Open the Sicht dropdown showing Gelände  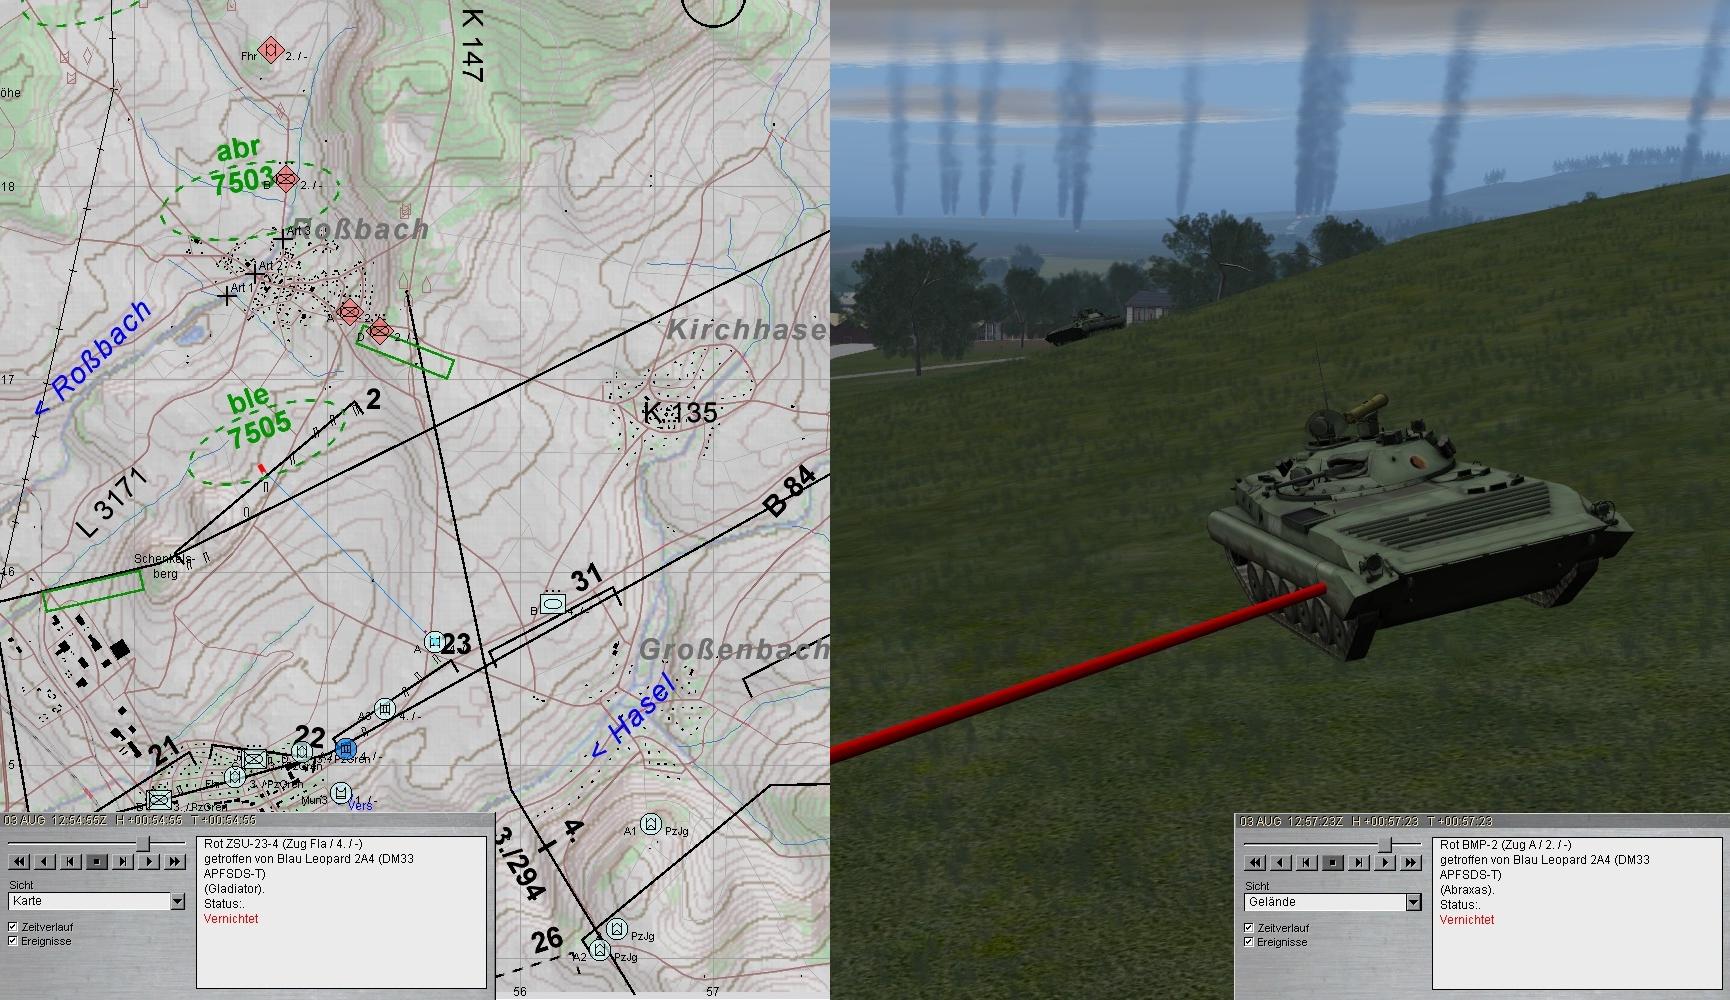[x=1413, y=903]
